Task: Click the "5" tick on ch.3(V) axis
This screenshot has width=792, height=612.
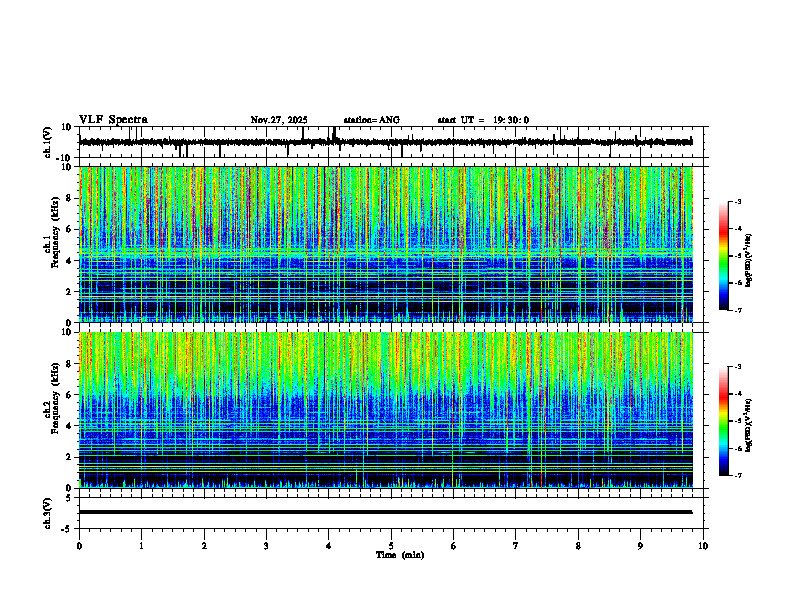Action: click(70, 498)
